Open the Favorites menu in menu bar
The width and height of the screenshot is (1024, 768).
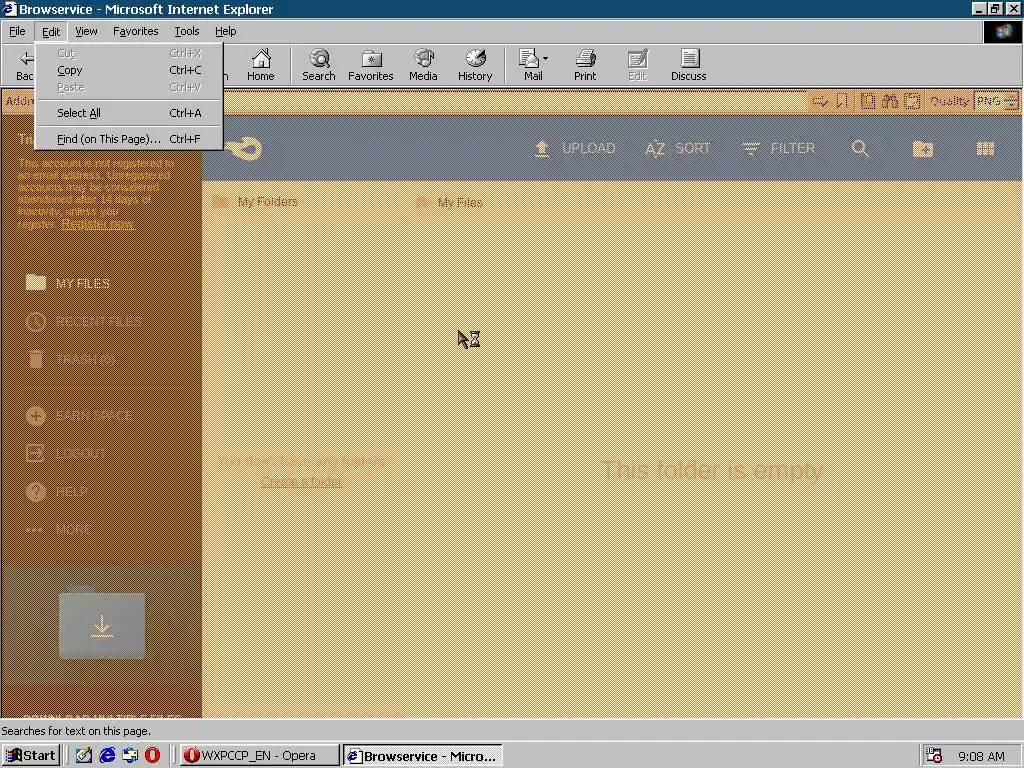135,31
